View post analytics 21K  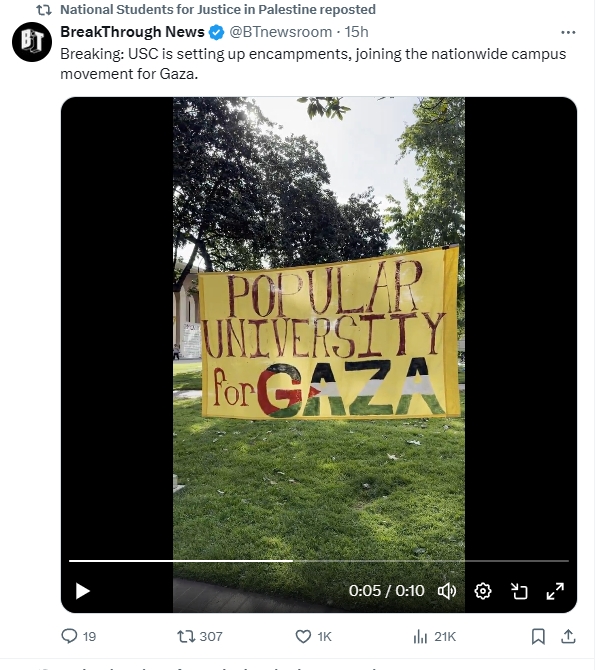421,636
